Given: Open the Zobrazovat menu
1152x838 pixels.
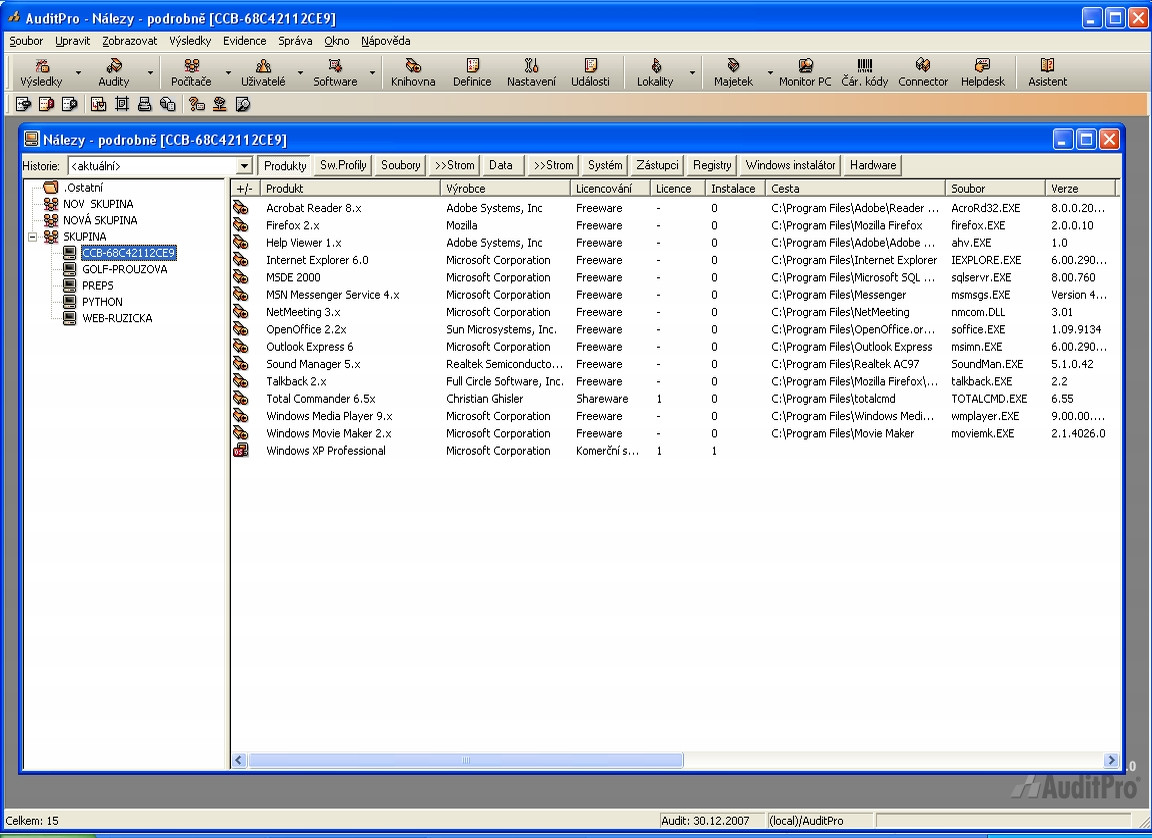Looking at the screenshot, I should tap(129, 41).
